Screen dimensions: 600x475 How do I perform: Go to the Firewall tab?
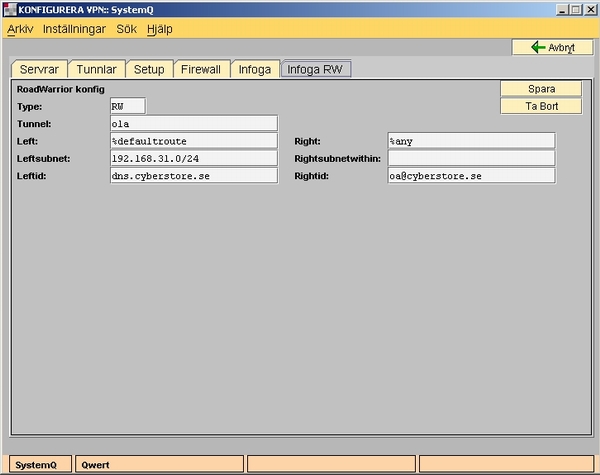click(x=201, y=69)
